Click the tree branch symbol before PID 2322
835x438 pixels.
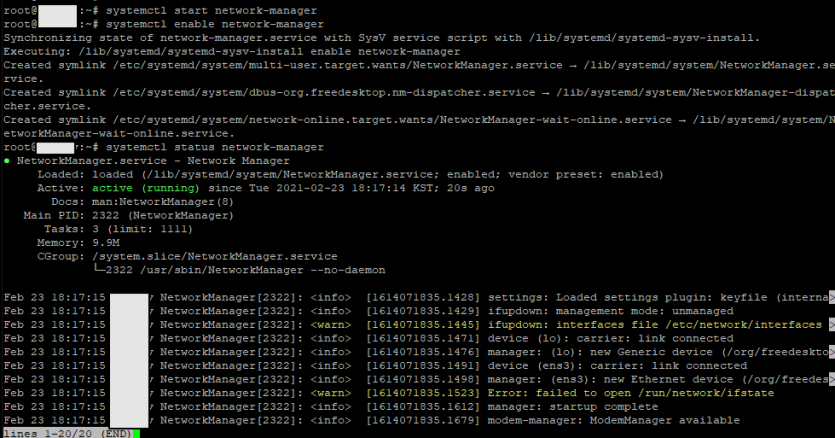click(99, 269)
